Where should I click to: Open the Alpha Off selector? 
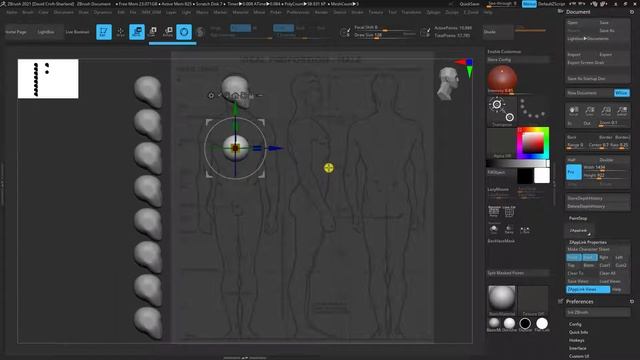[502, 143]
